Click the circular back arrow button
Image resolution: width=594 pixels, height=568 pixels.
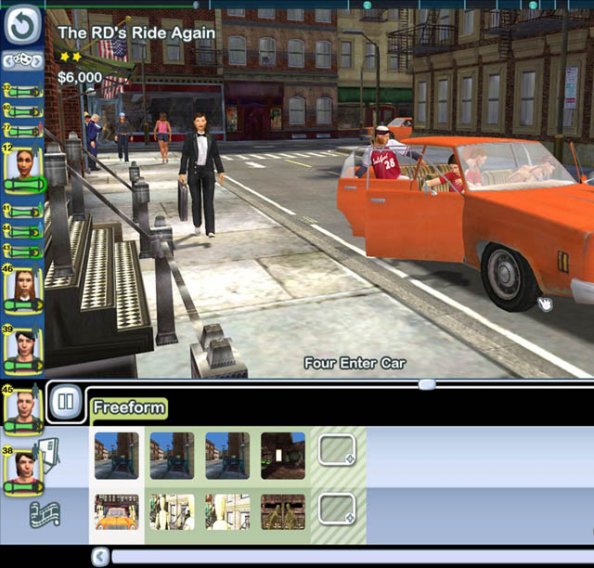click(x=23, y=25)
